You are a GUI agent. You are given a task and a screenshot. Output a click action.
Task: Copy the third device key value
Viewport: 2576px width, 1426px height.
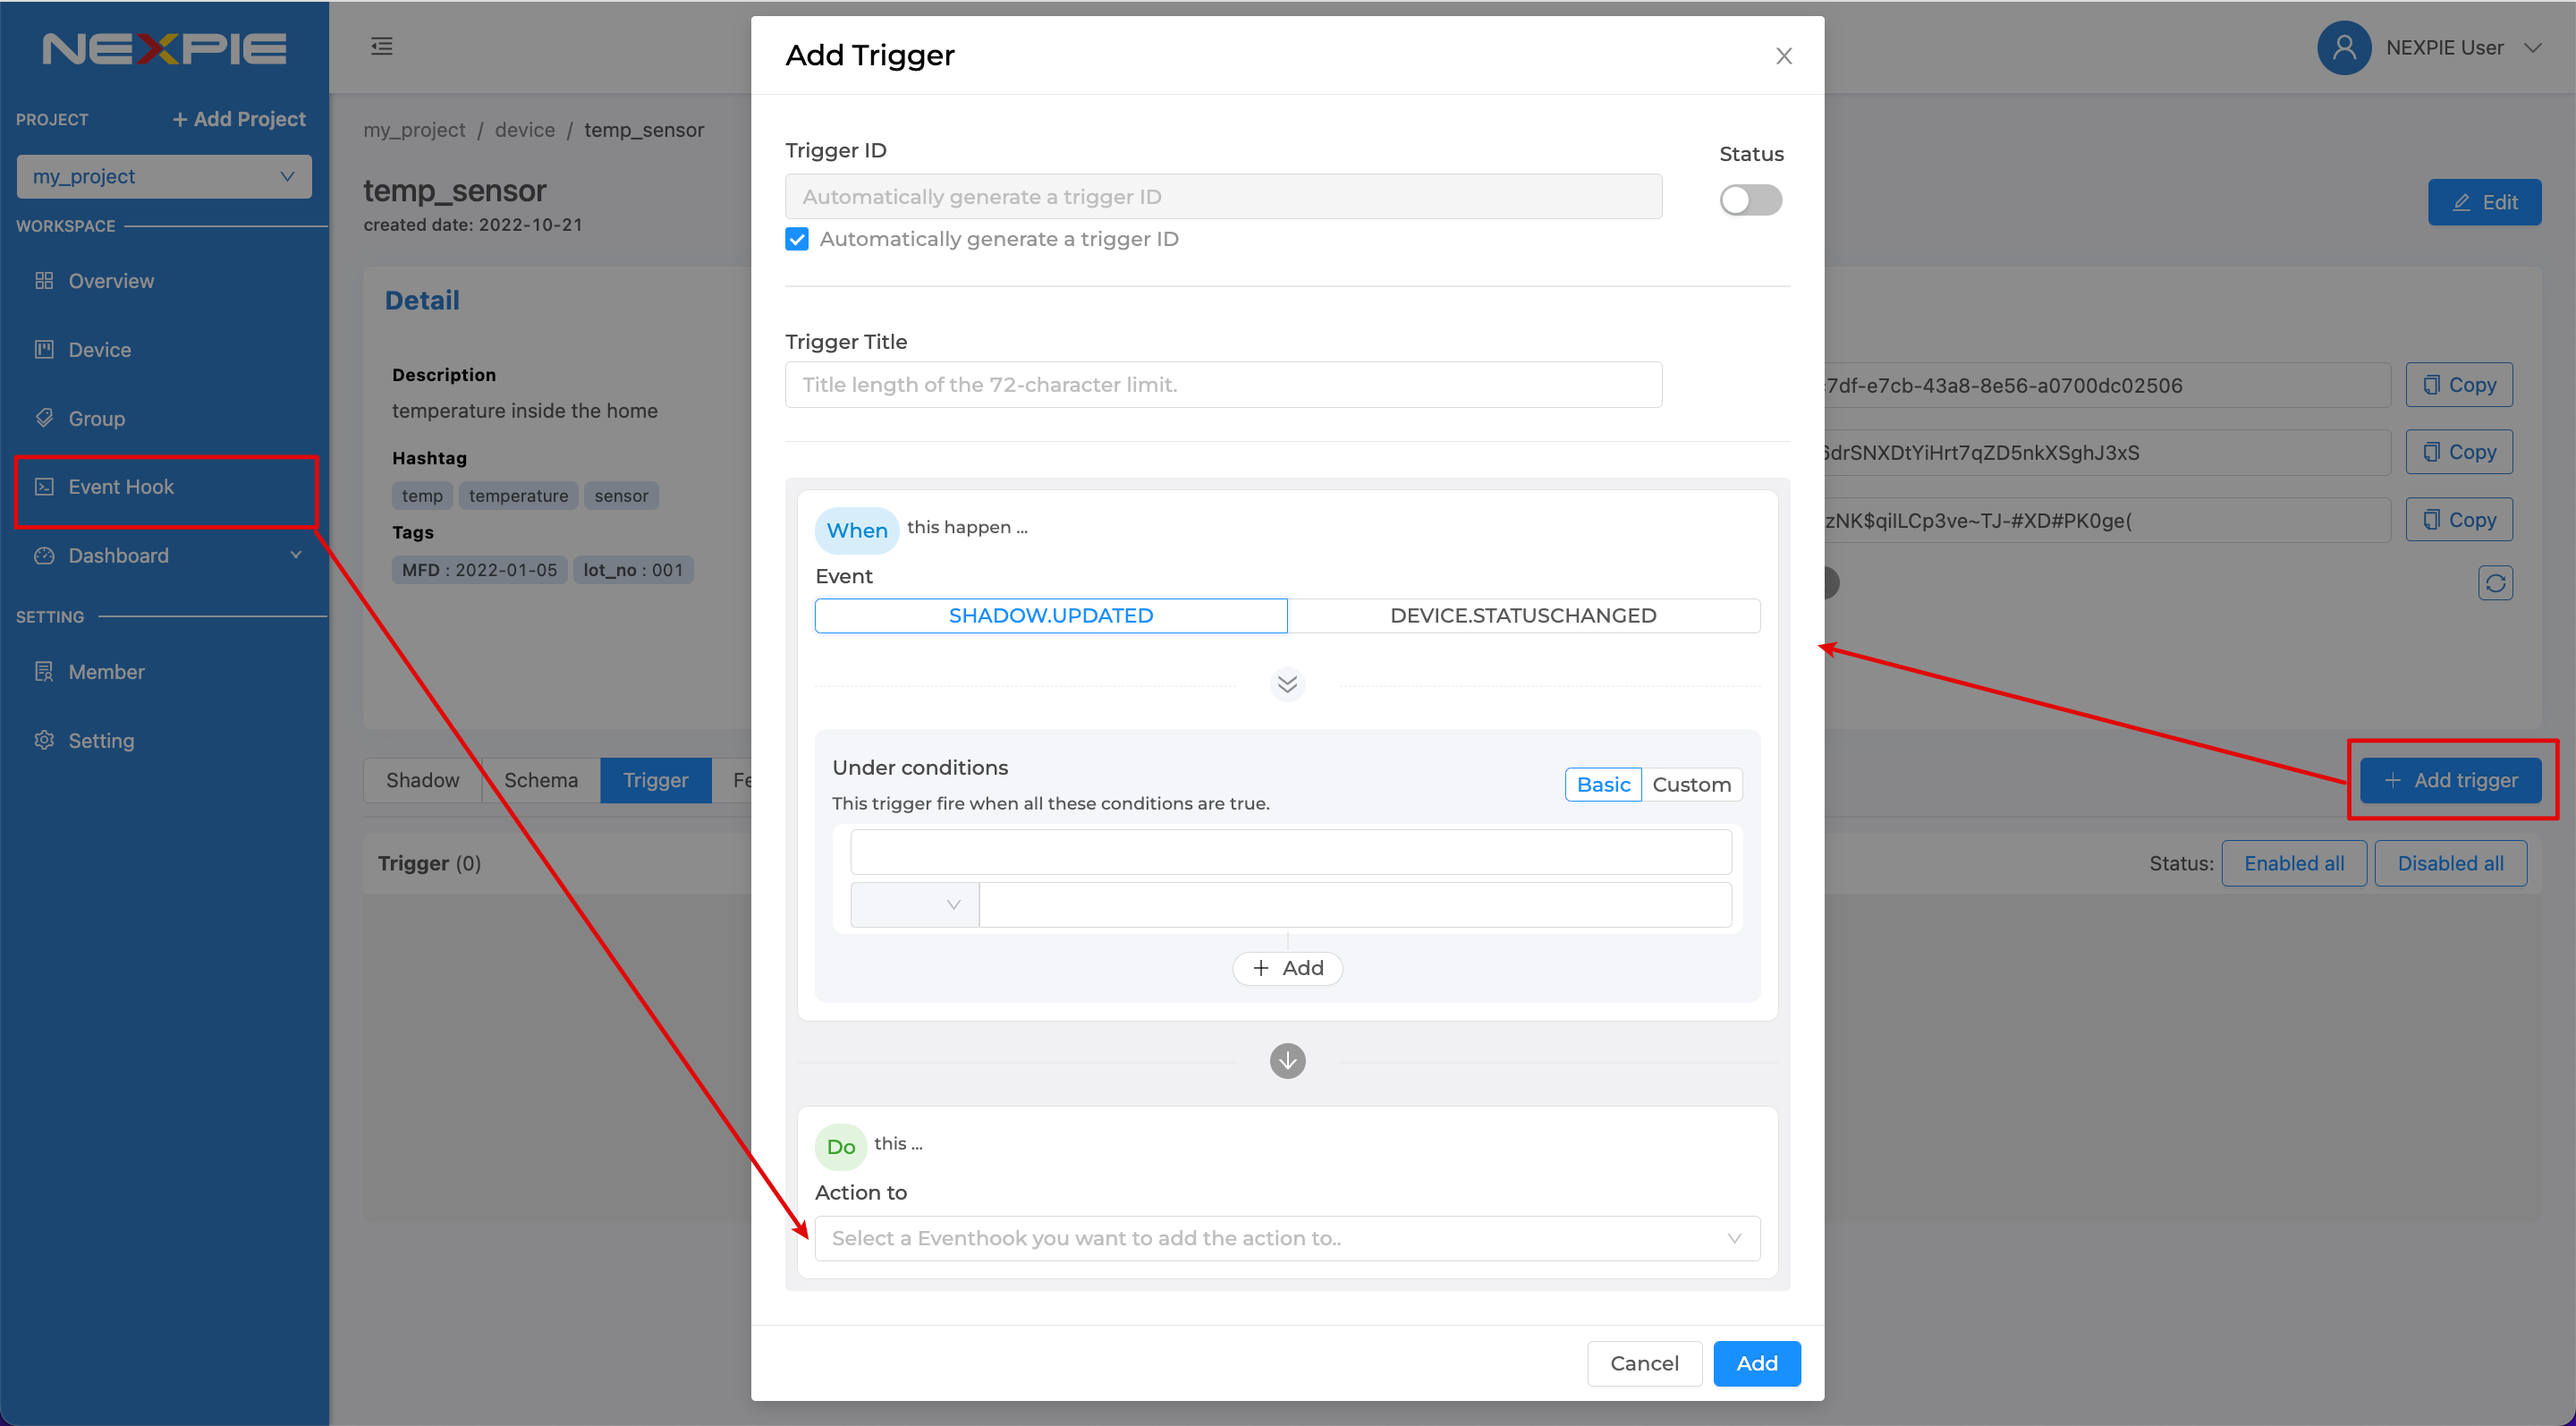2459,520
